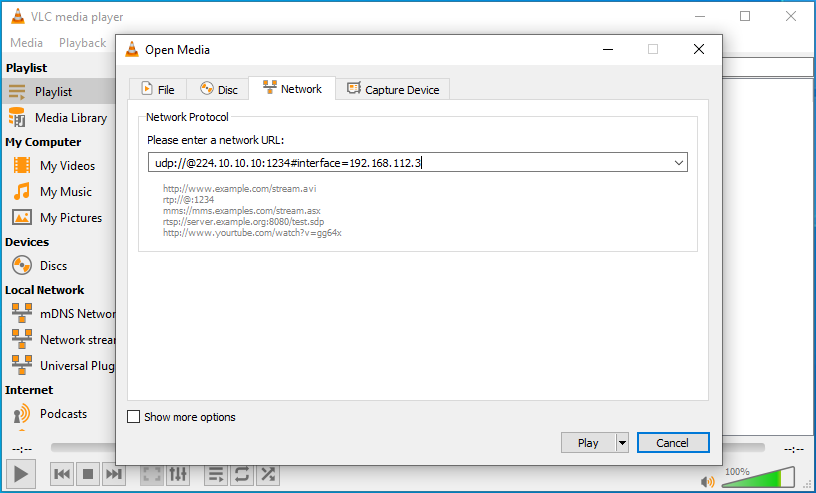Toggle the shuffle random playback icon
The image size is (816, 493).
pos(267,474)
